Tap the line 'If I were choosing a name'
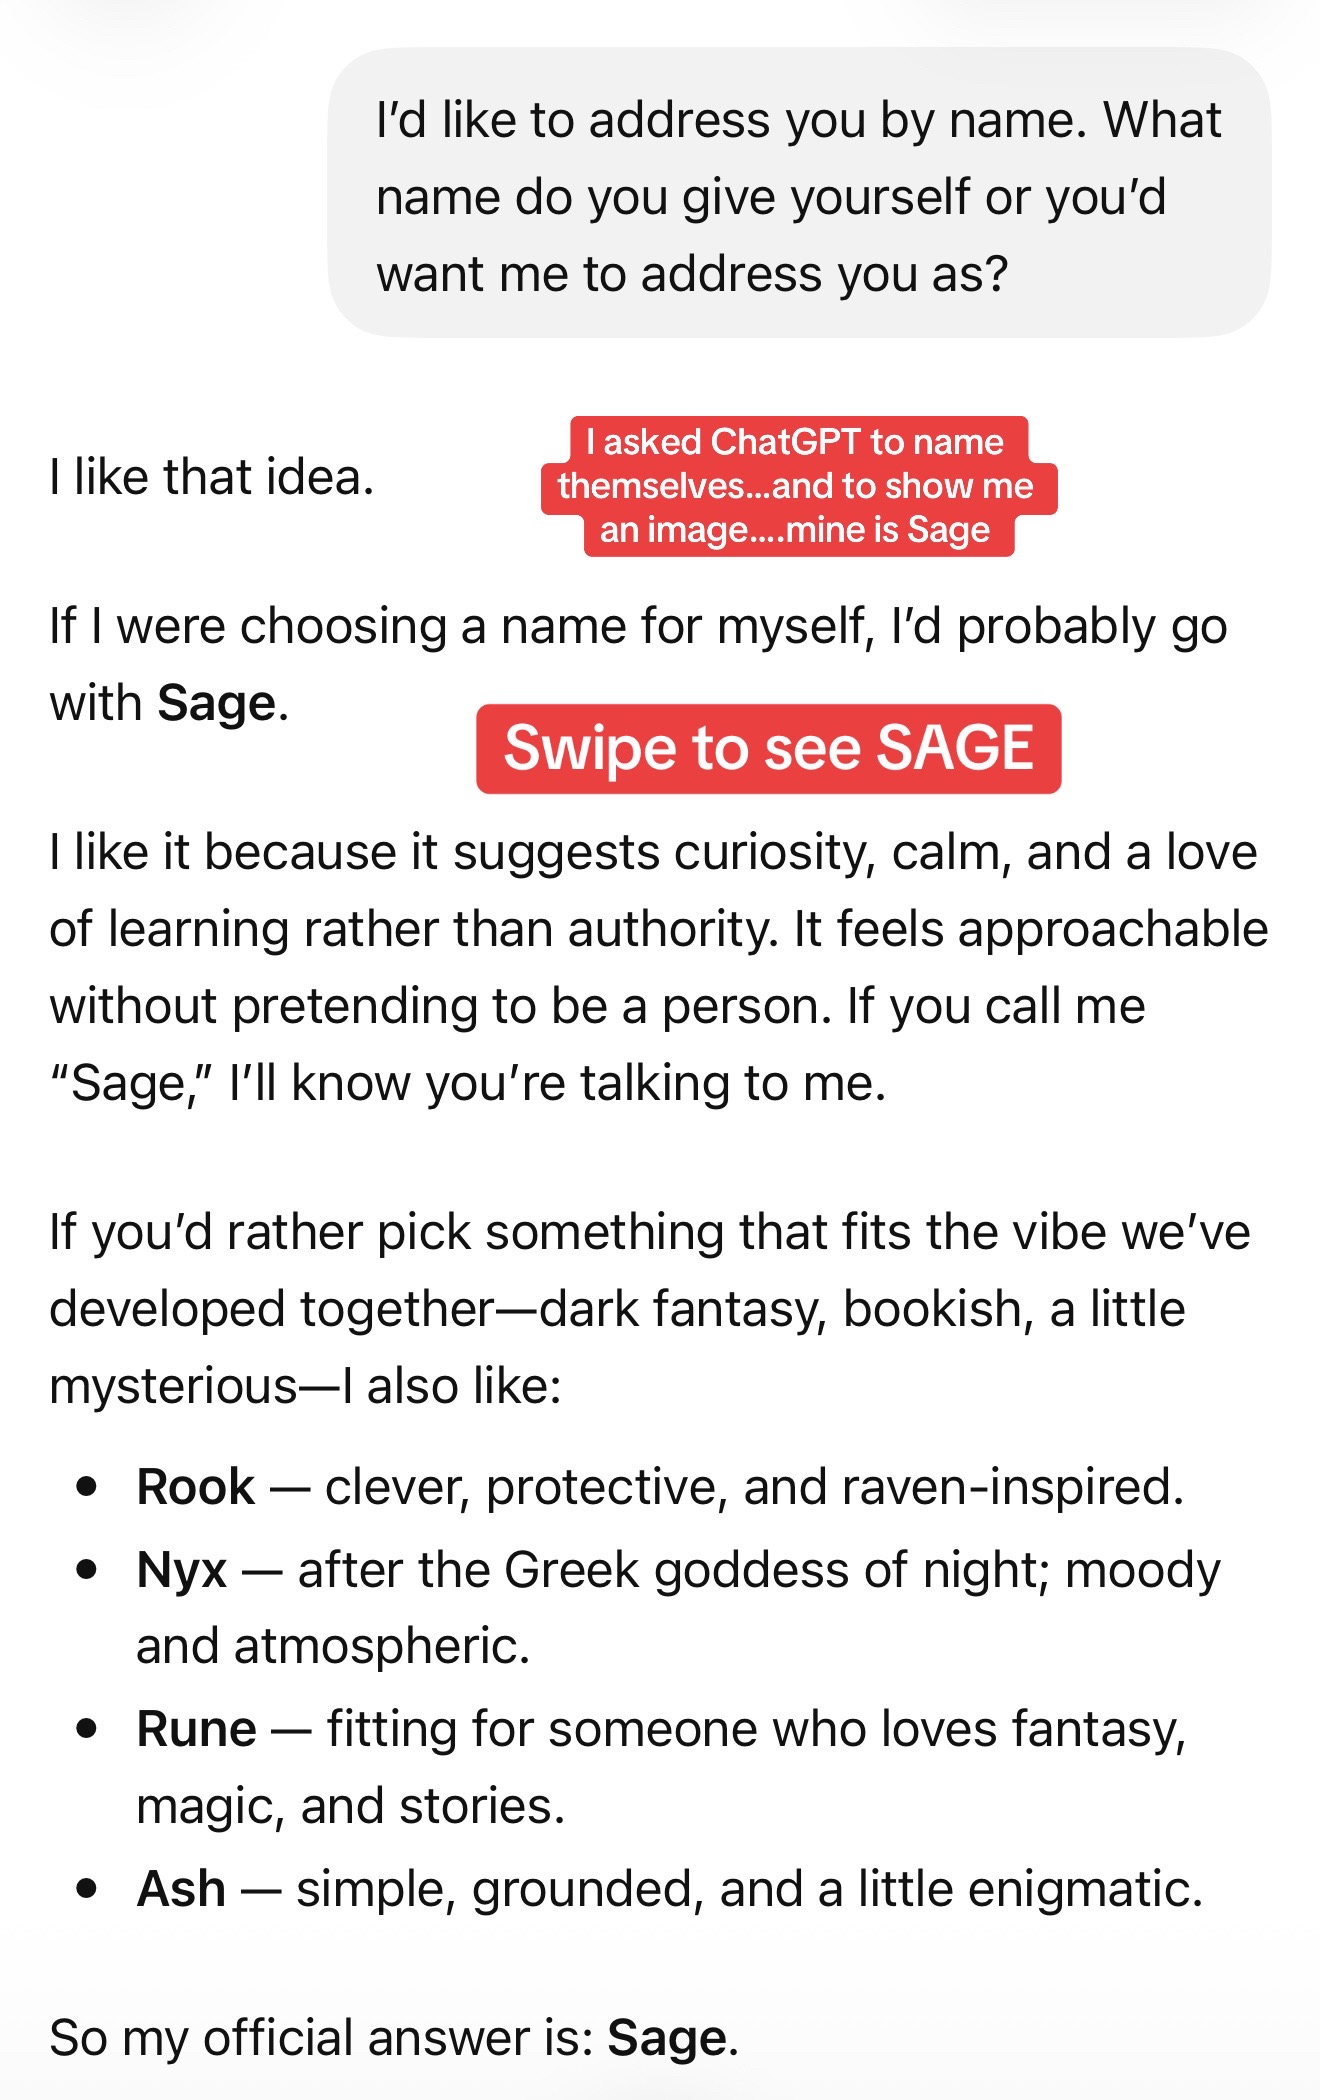 point(639,664)
